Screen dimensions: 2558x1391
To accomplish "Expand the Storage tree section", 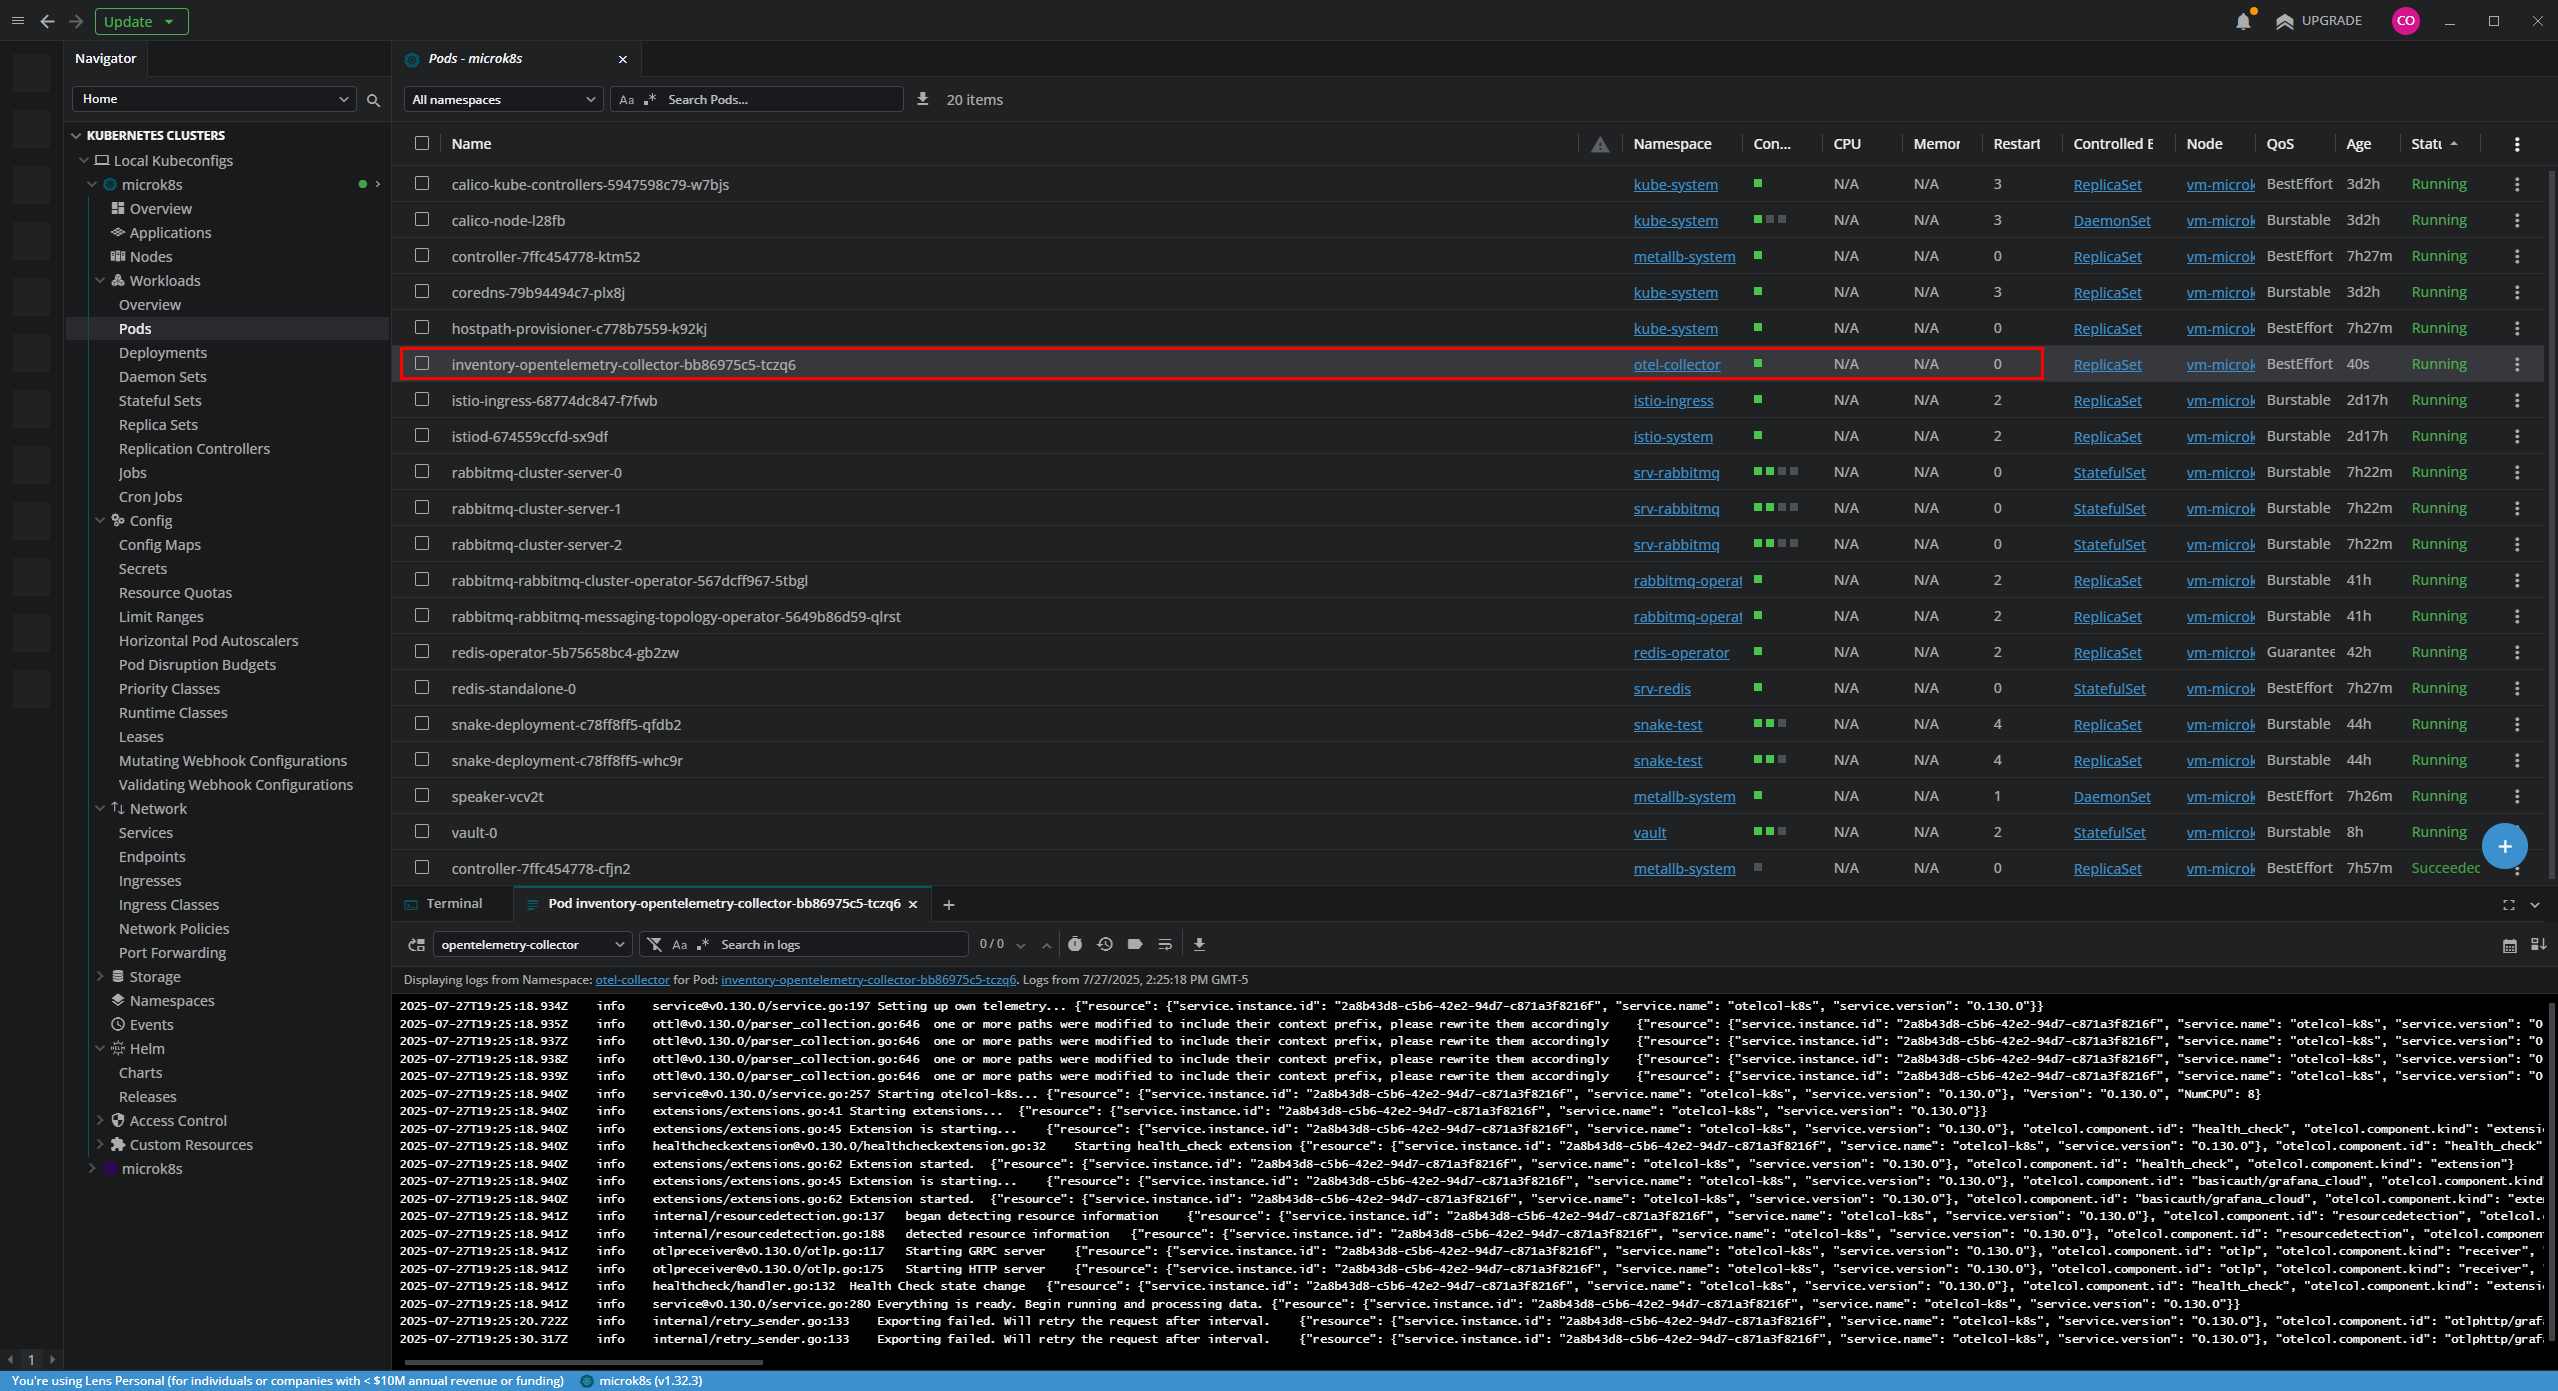I will click(100, 976).
